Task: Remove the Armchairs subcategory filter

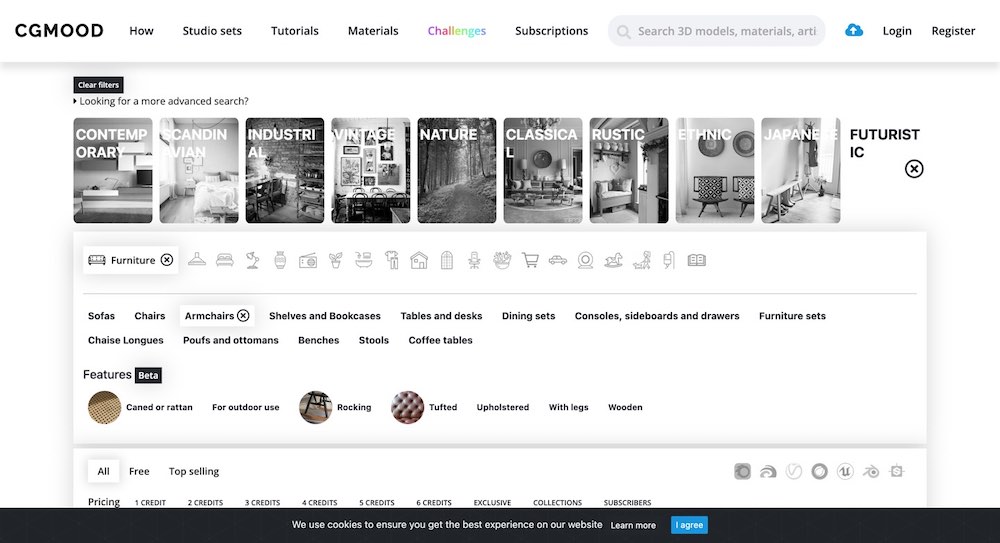Action: (x=243, y=316)
